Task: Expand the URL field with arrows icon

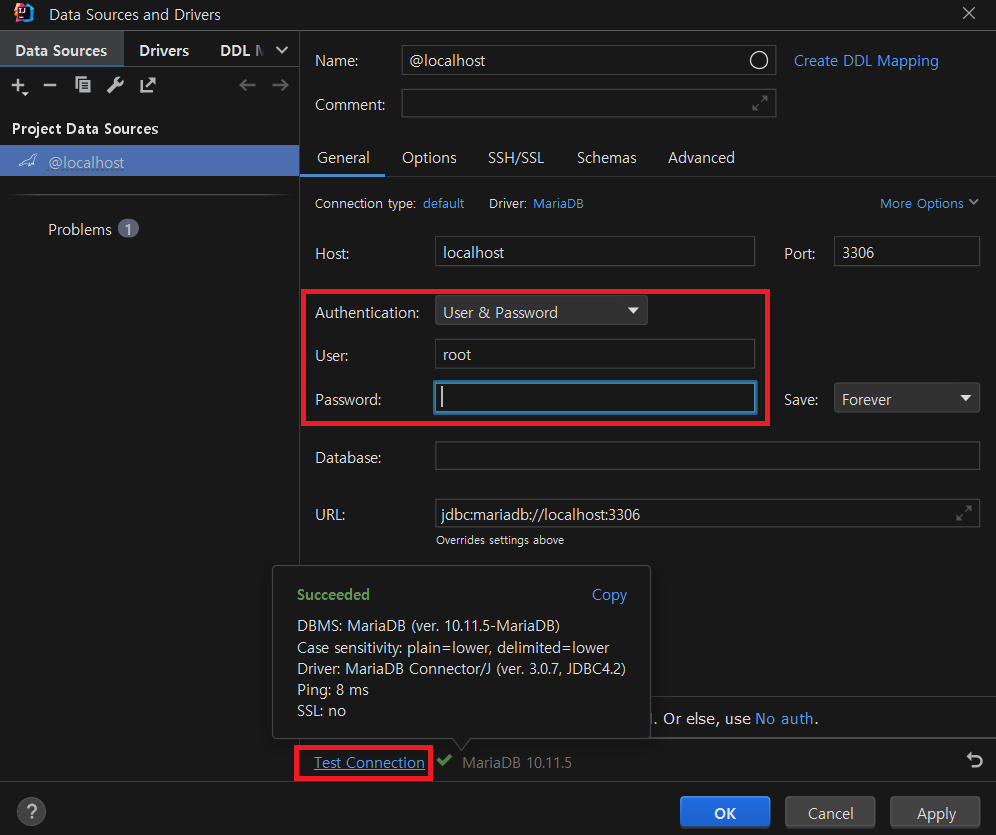Action: 964,513
